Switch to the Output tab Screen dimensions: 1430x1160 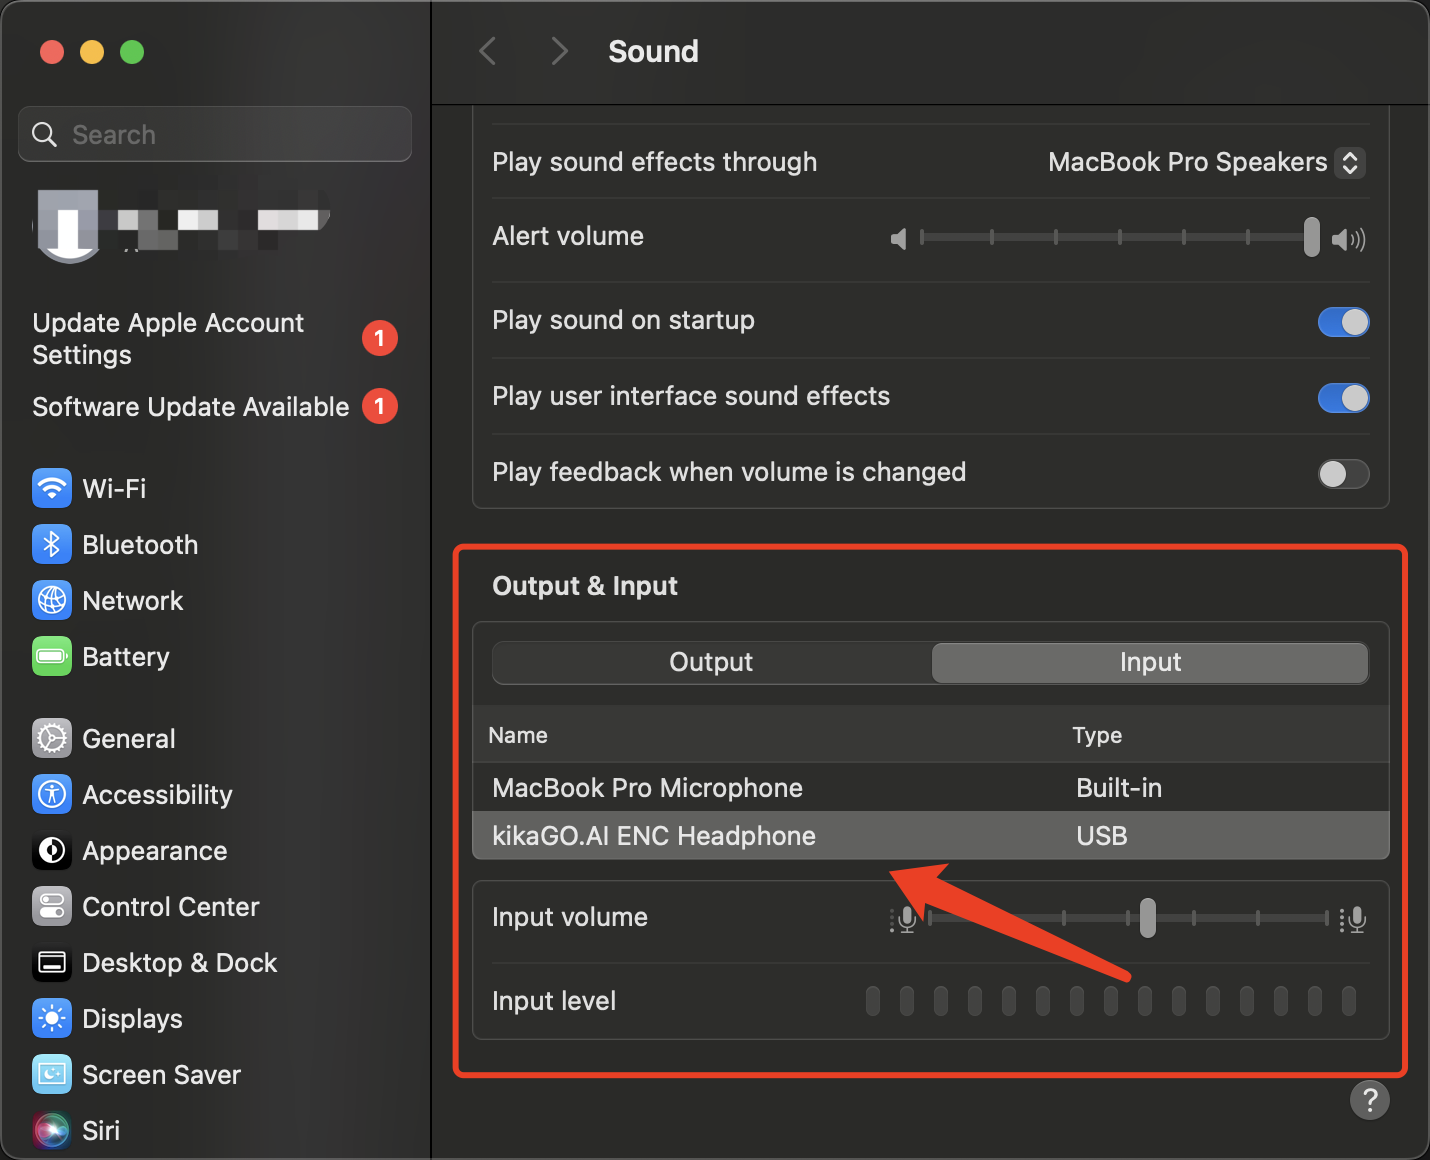point(711,663)
